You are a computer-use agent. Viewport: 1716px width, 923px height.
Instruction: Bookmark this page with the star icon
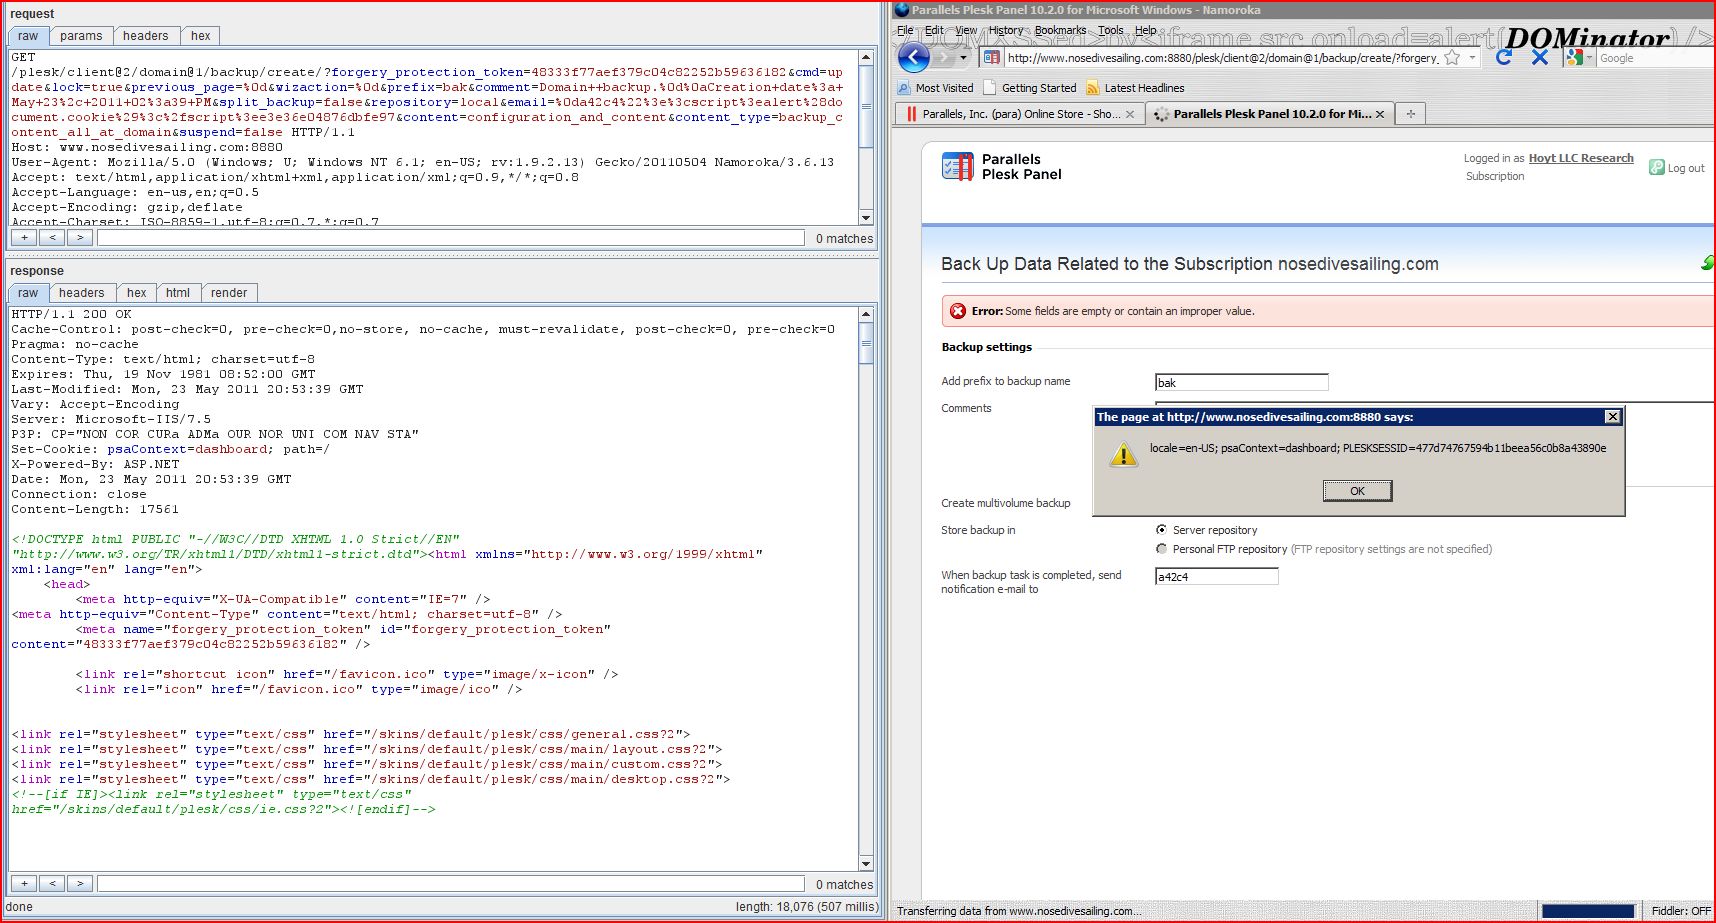(x=1452, y=58)
